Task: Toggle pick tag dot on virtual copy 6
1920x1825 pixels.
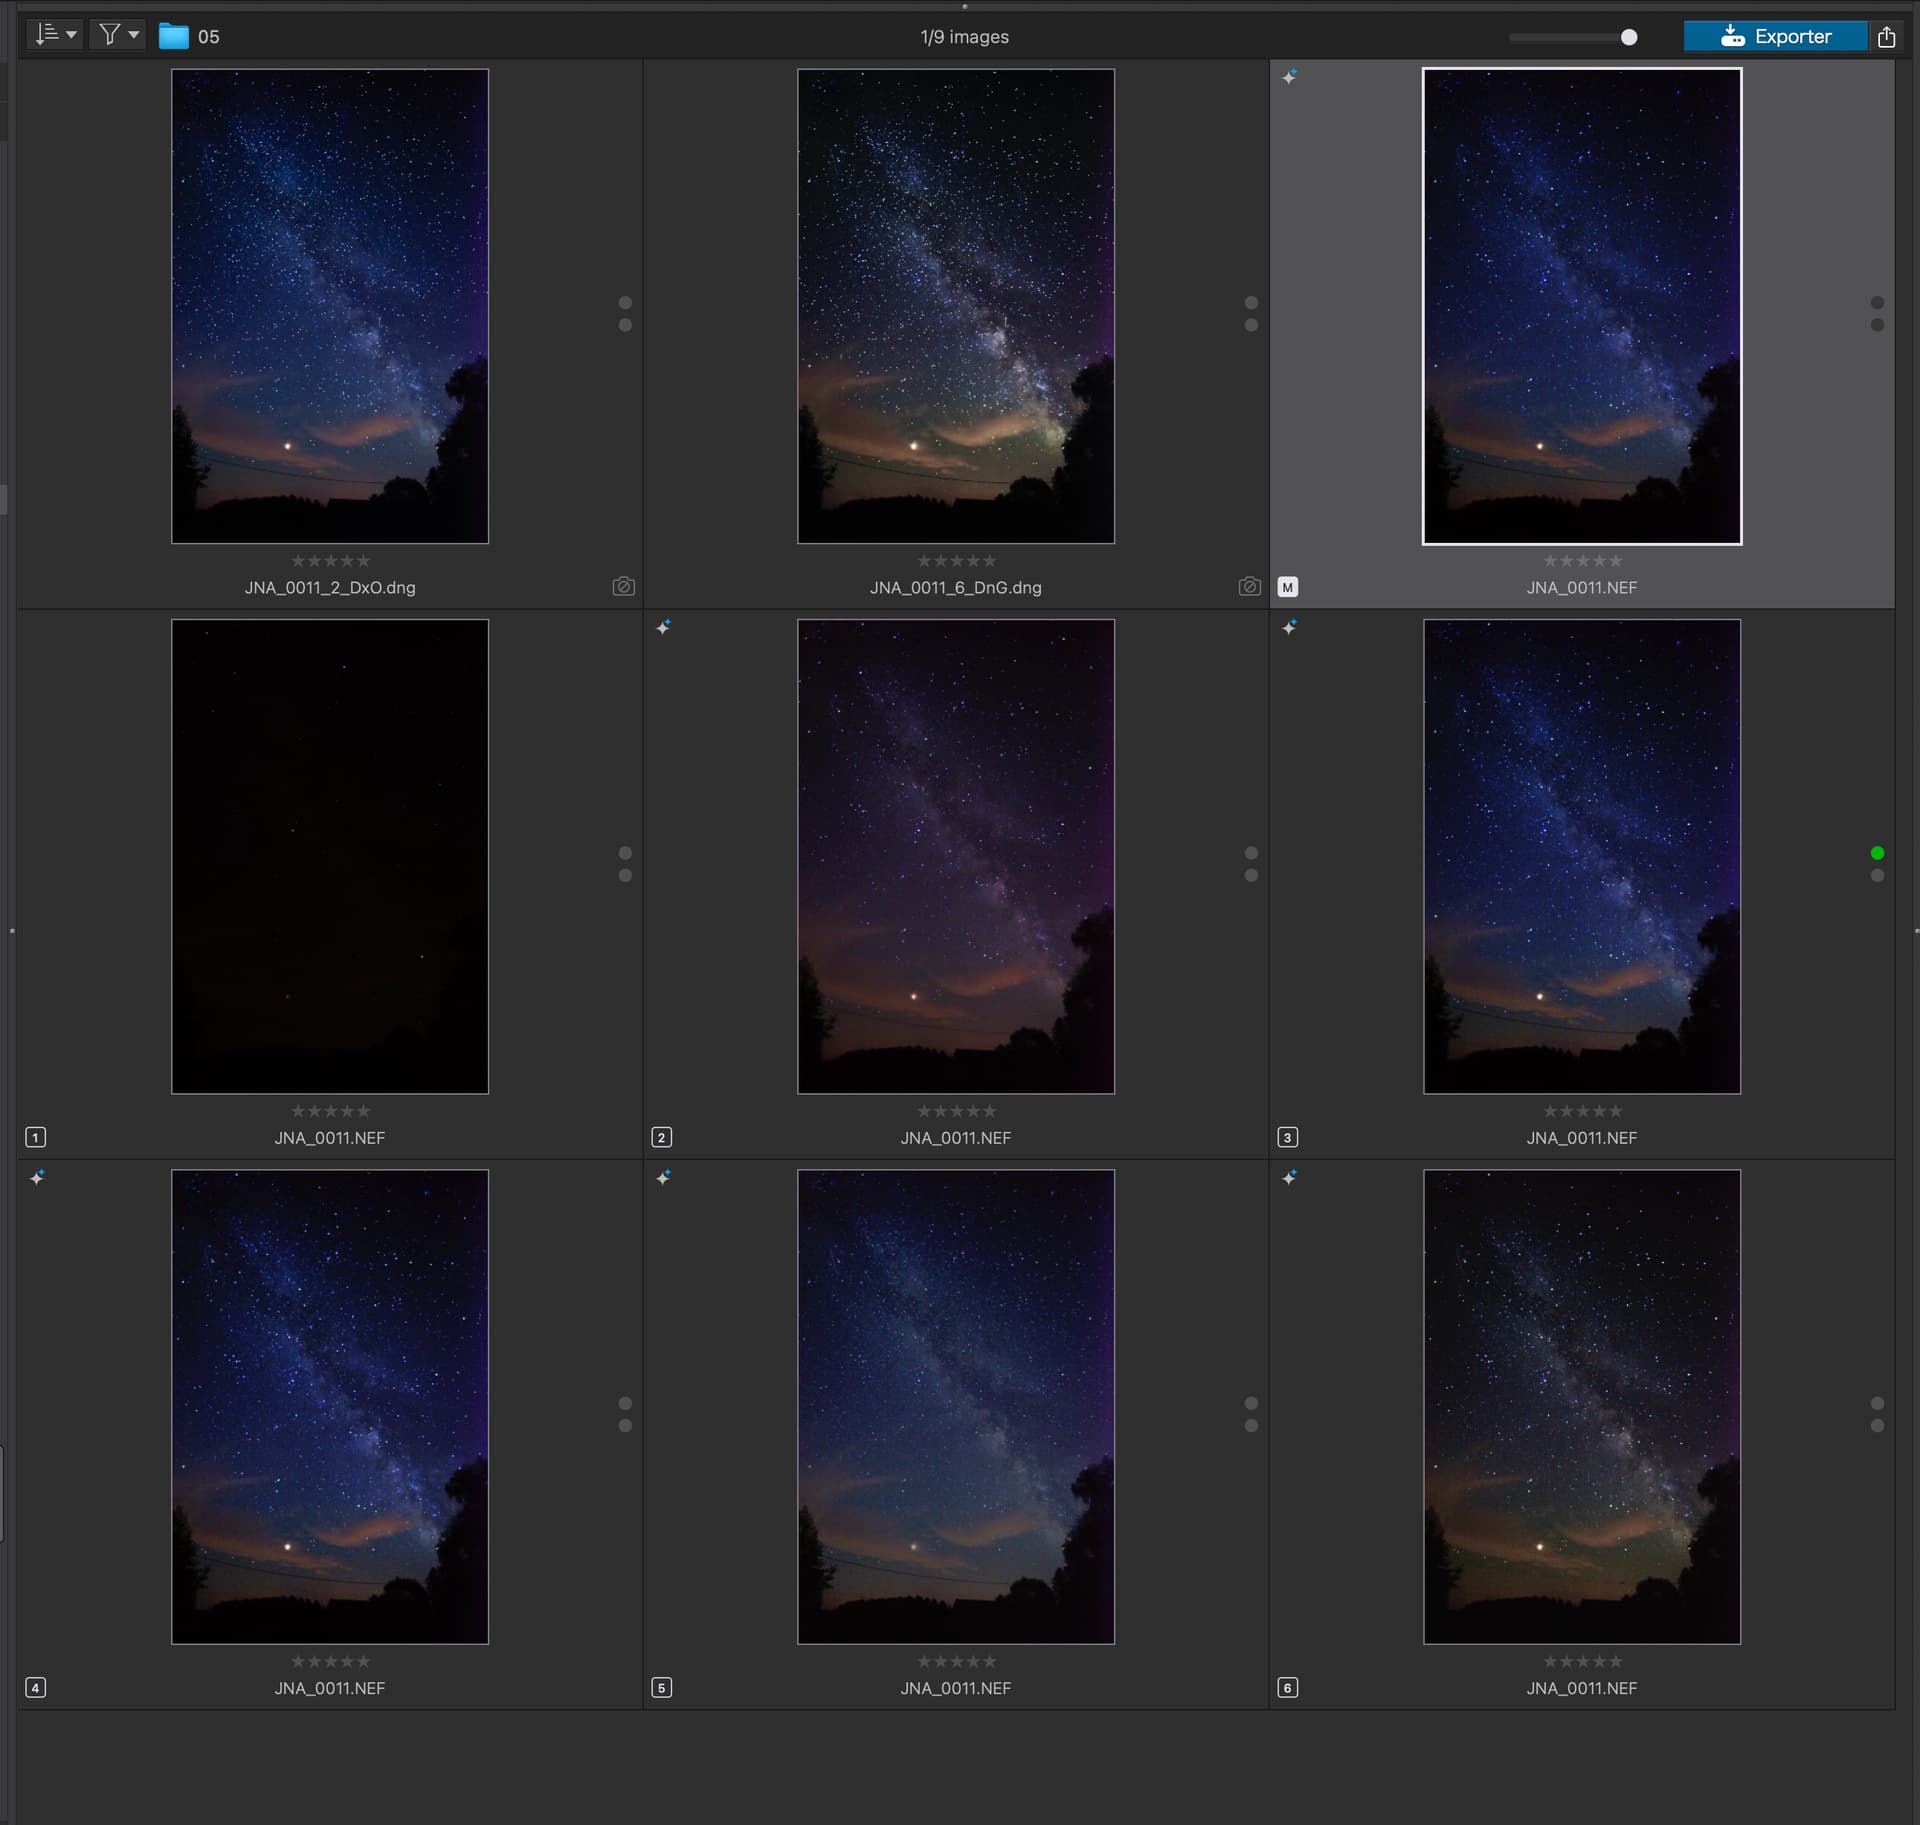Action: pos(1877,1403)
